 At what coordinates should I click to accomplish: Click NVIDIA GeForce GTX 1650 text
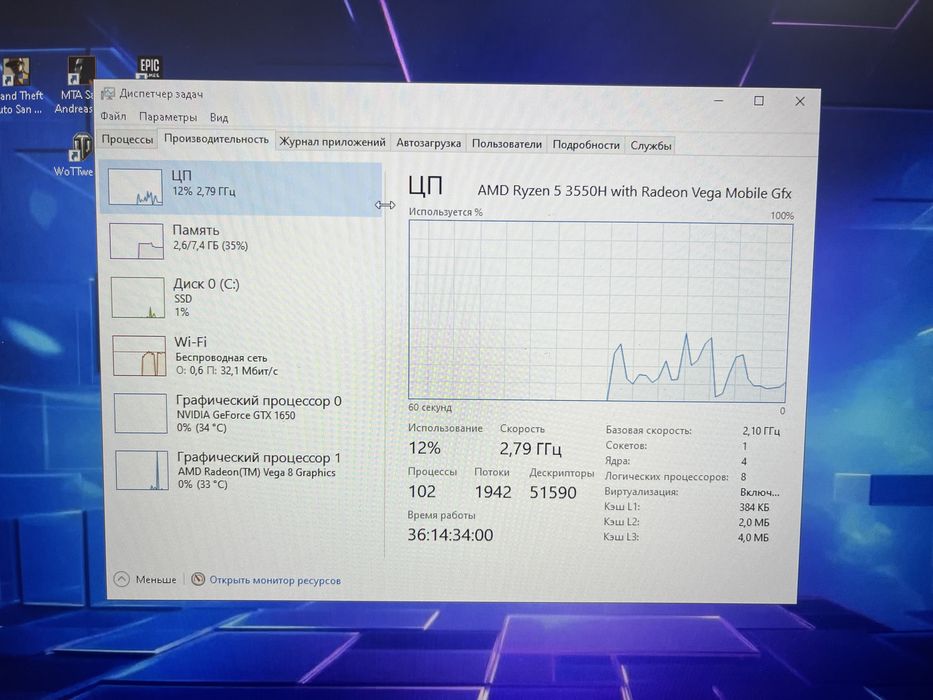[236, 415]
